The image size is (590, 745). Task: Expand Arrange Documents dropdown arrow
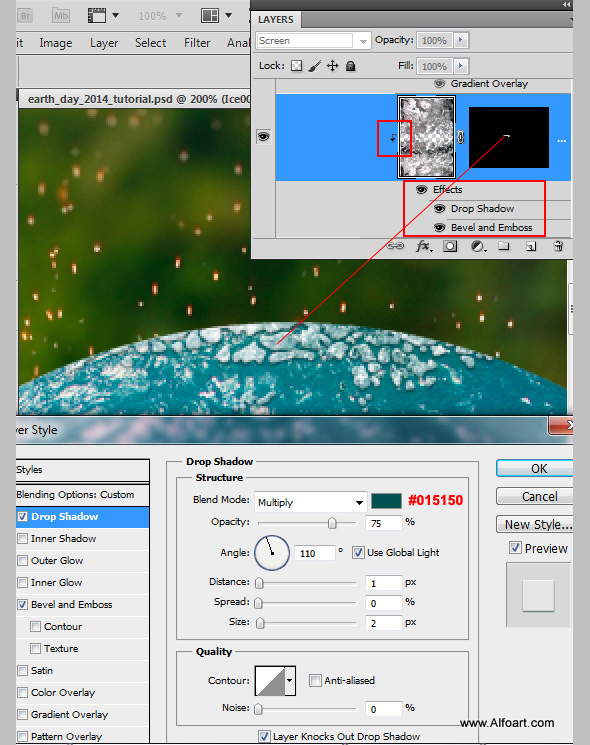[x=228, y=16]
